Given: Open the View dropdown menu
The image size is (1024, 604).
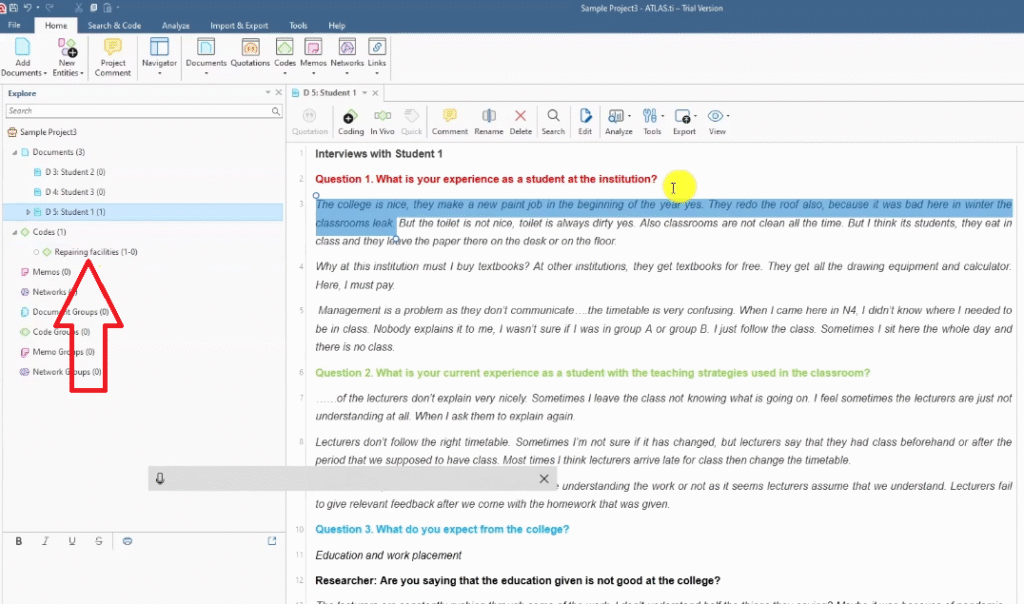Looking at the screenshot, I should pos(717,121).
